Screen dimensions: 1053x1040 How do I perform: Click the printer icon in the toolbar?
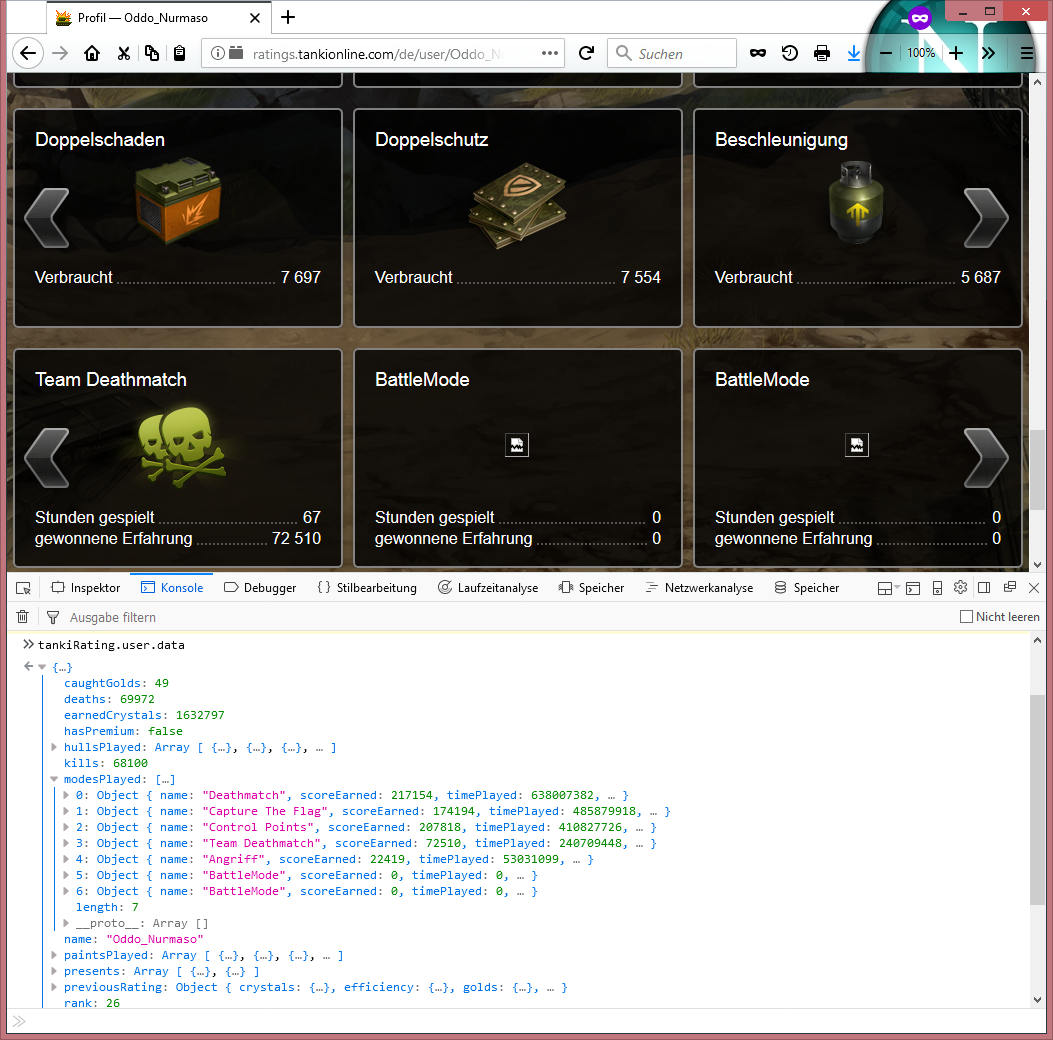(x=822, y=54)
